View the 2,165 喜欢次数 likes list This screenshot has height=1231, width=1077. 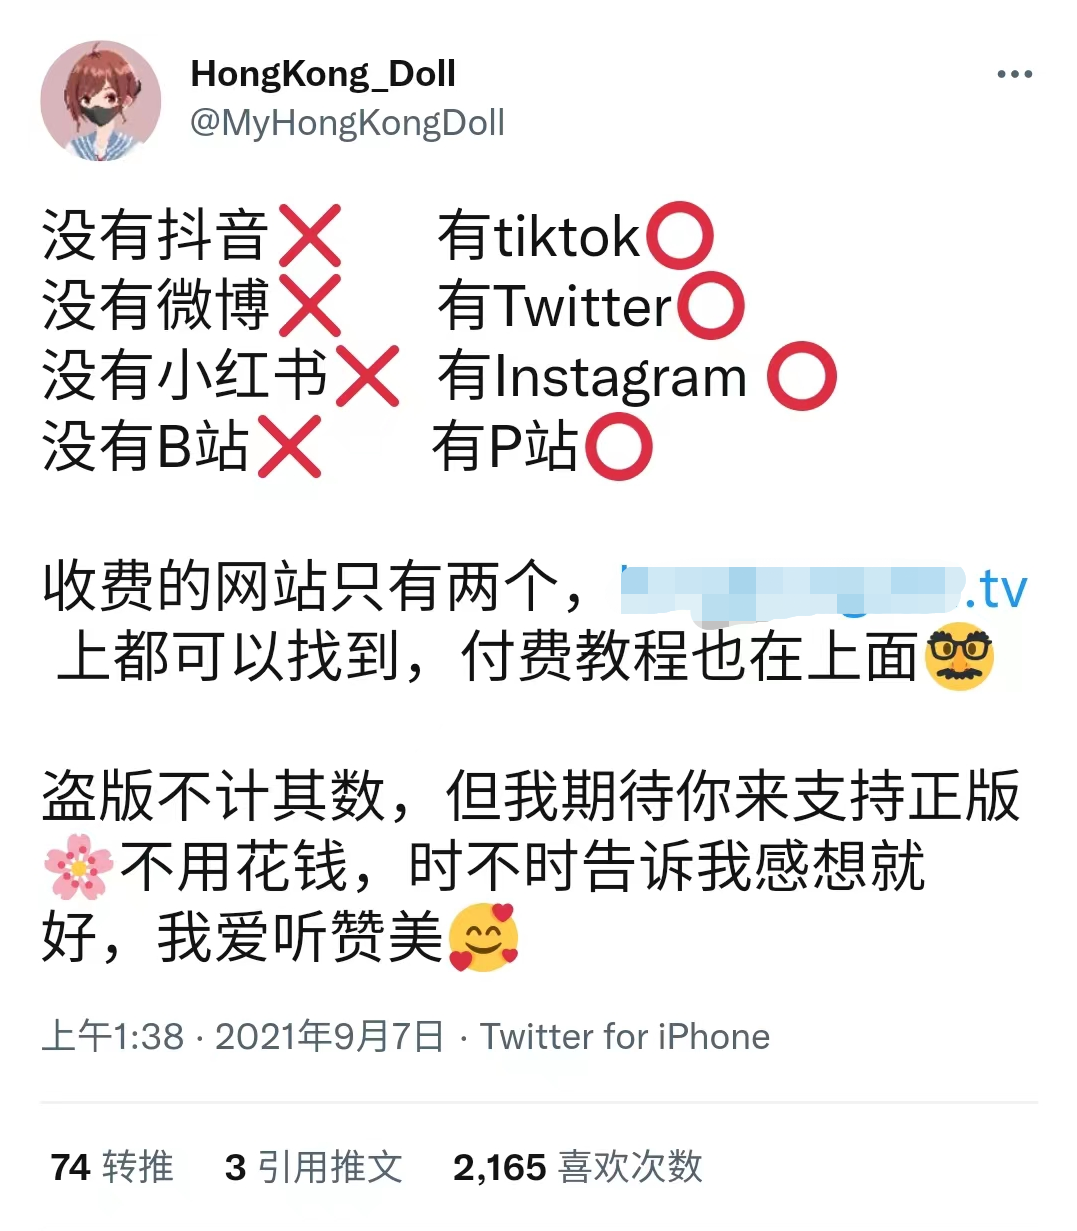(578, 1167)
